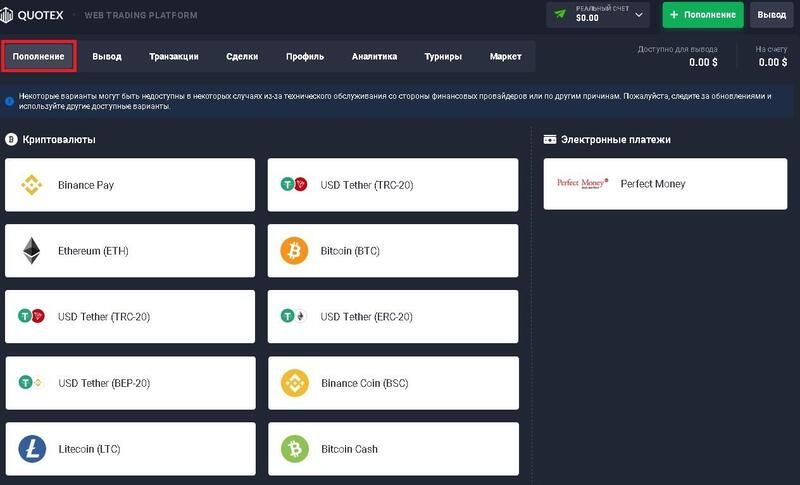Image resolution: width=800 pixels, height=485 pixels.
Task: Select the Ethereum (ETH) diamond icon
Action: tap(32, 250)
